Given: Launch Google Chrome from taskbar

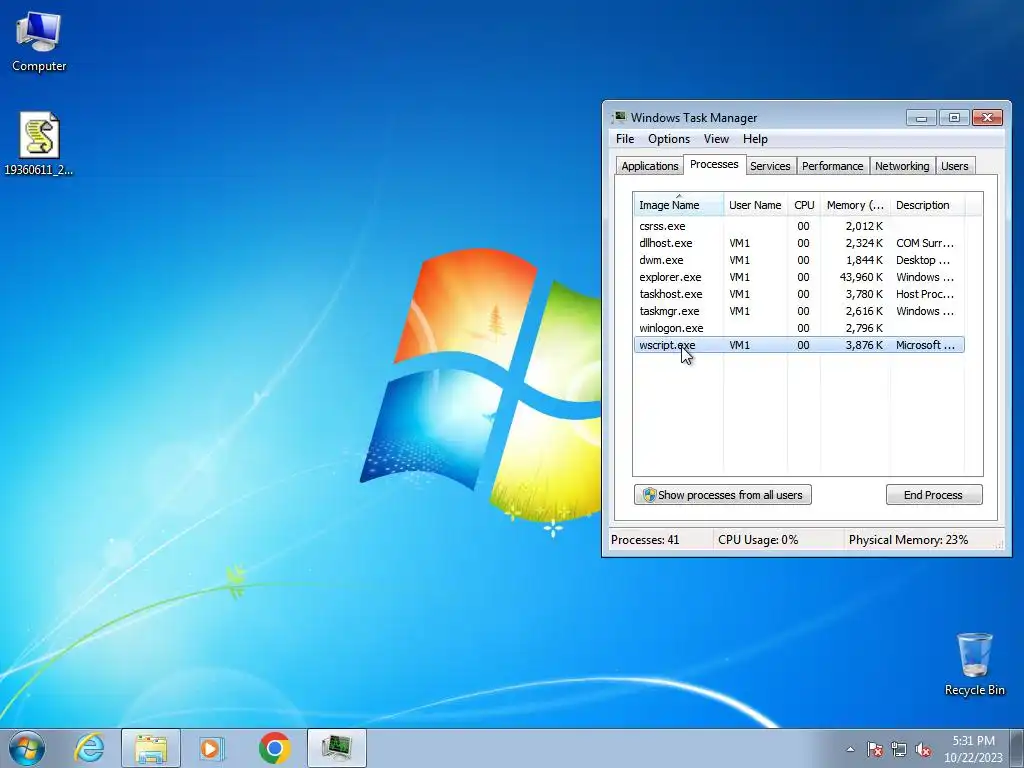Looking at the screenshot, I should click(x=274, y=748).
